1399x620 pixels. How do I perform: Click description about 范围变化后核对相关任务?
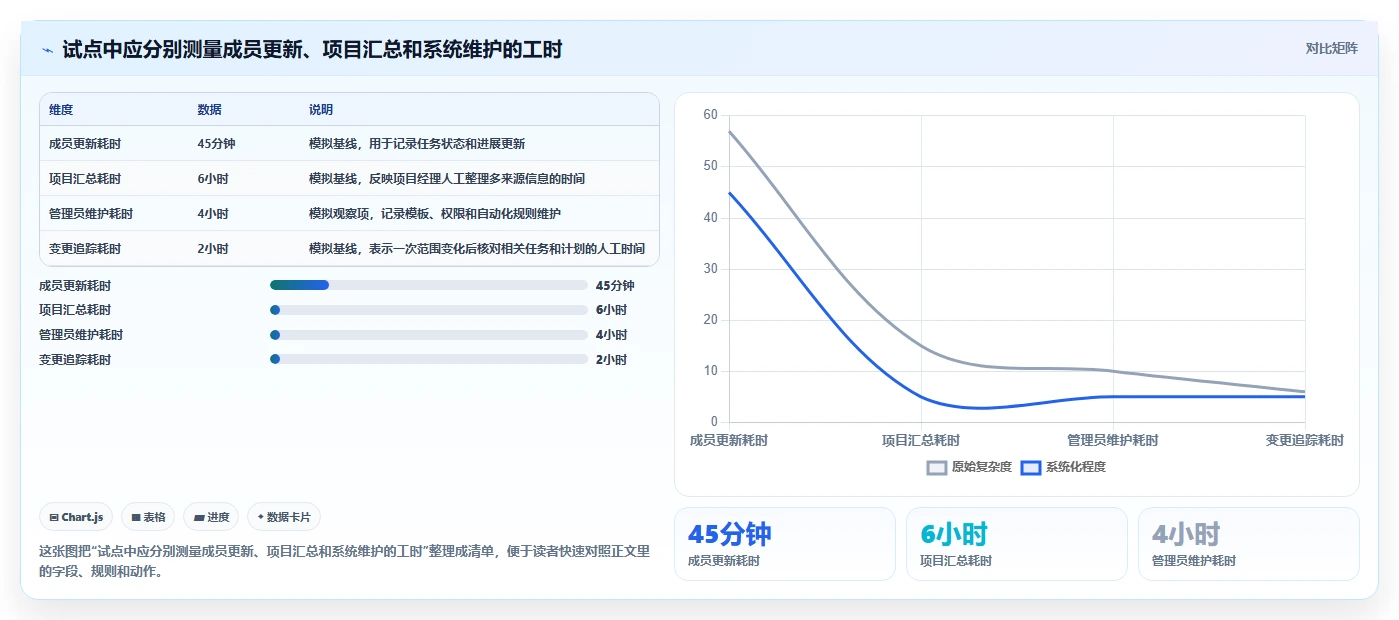pyautogui.click(x=477, y=249)
